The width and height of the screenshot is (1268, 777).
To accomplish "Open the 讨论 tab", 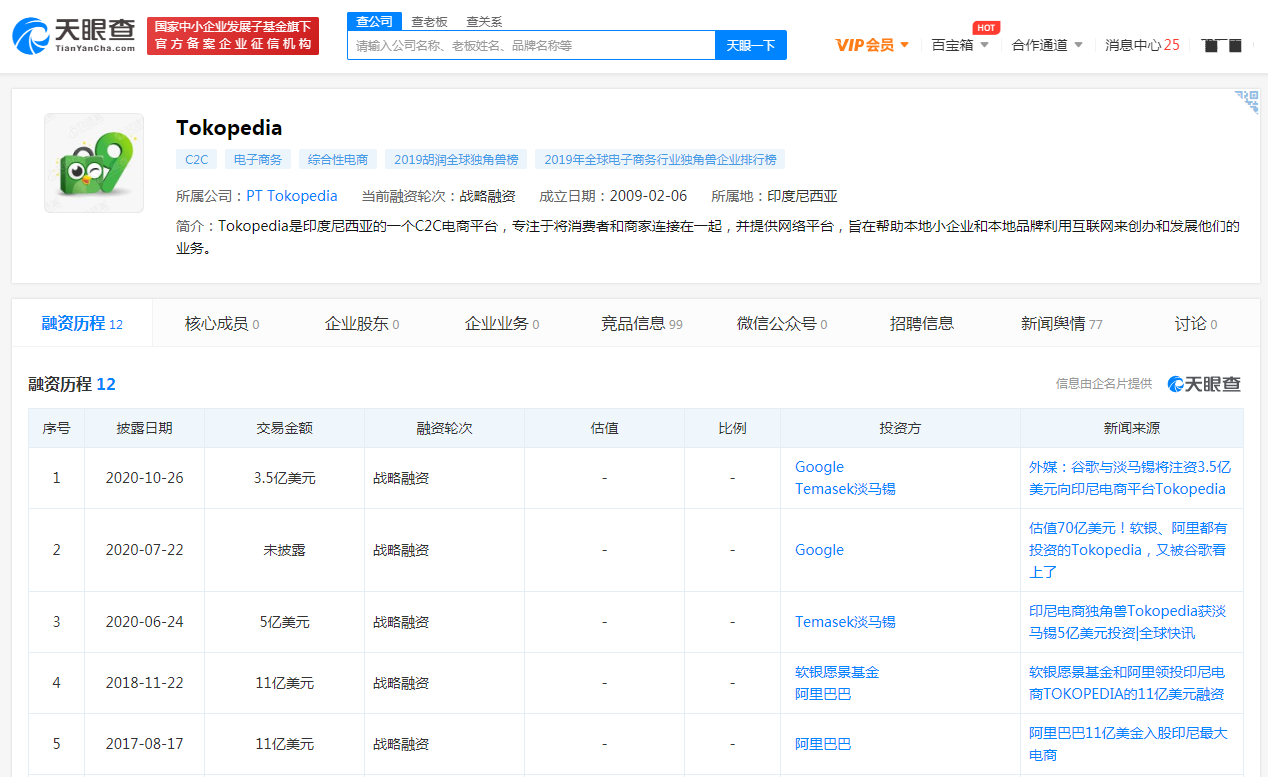I will (x=1196, y=323).
